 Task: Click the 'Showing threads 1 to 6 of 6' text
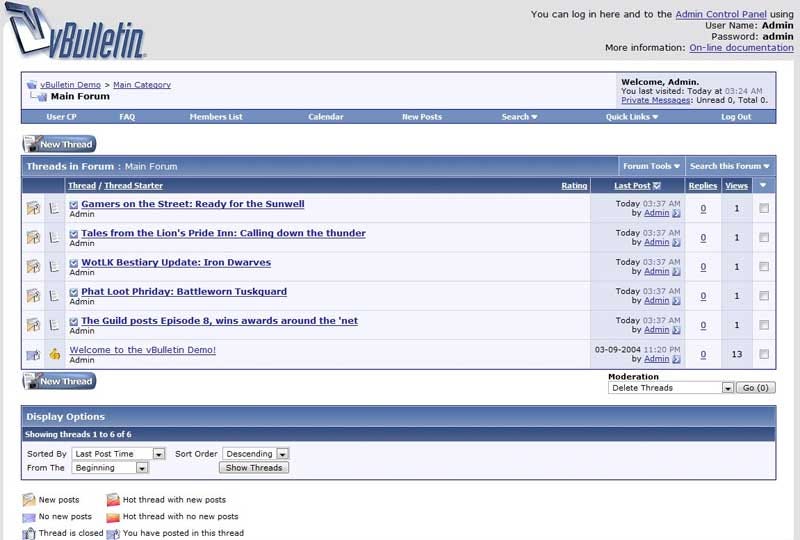coord(78,434)
